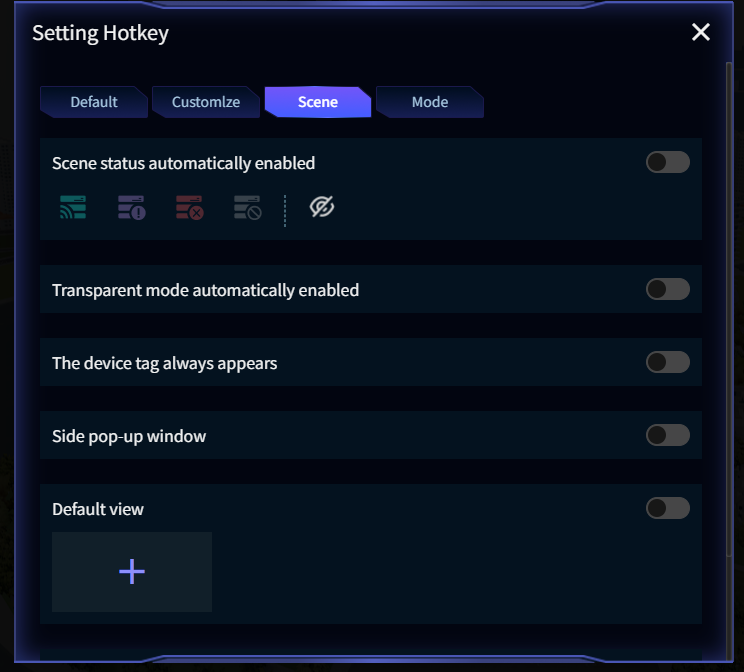This screenshot has height=672, width=744.
Task: Click the Default view label
Action: pos(98,509)
